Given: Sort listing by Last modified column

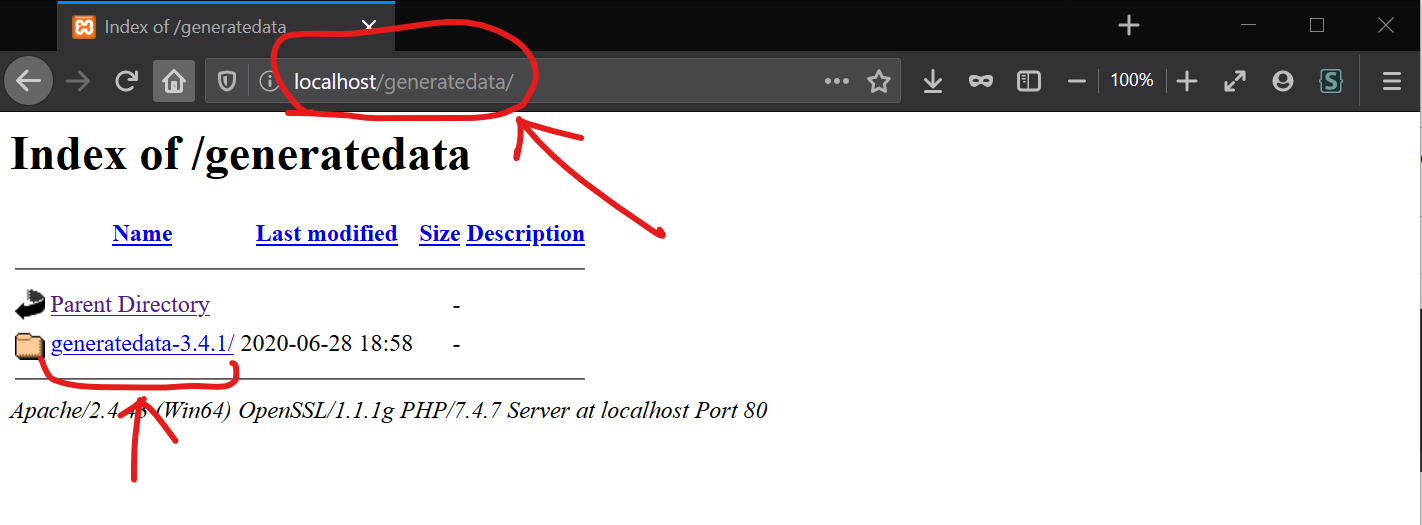Looking at the screenshot, I should pyautogui.click(x=327, y=233).
